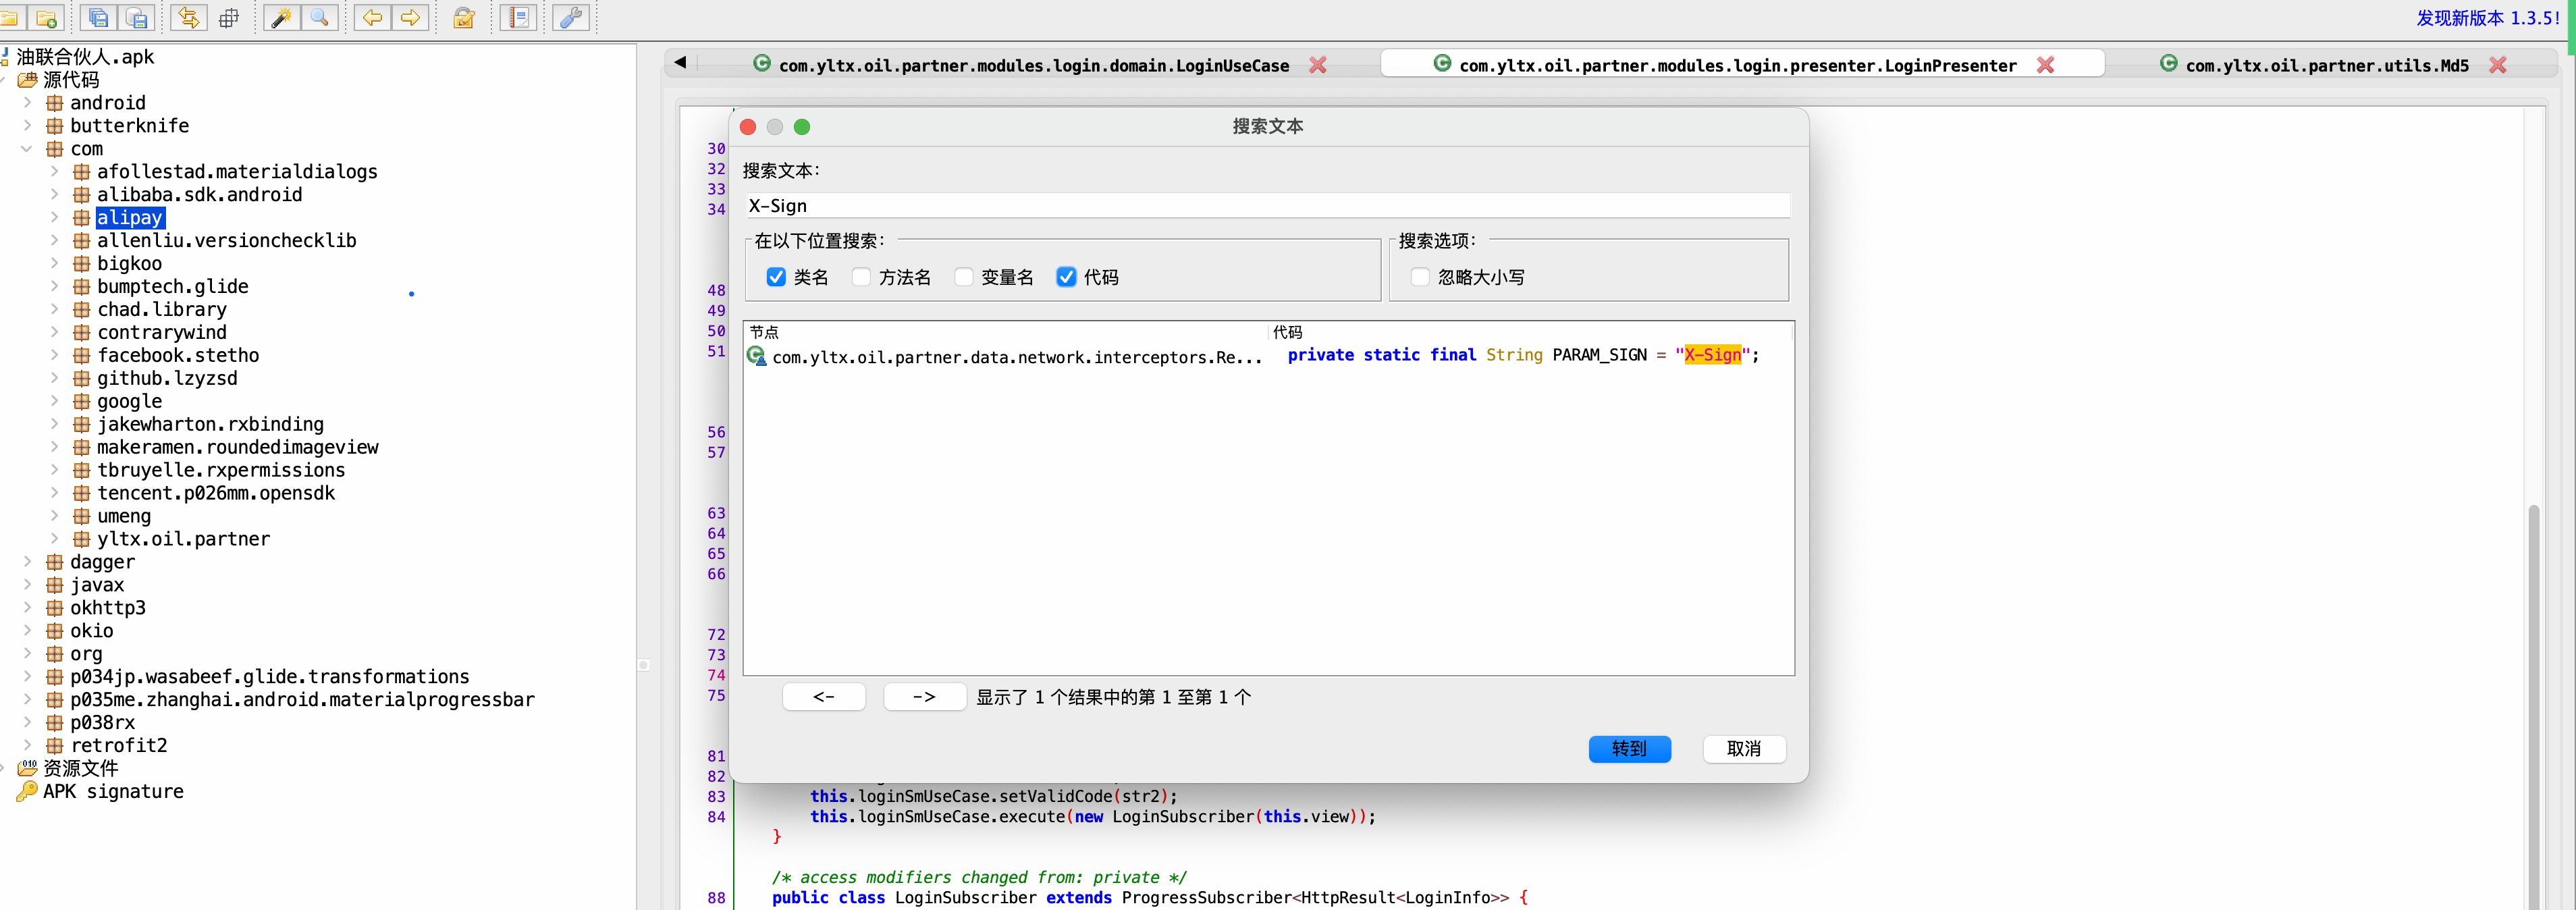Enable the 方法名 search option
This screenshot has width=2576, height=910.
click(861, 277)
